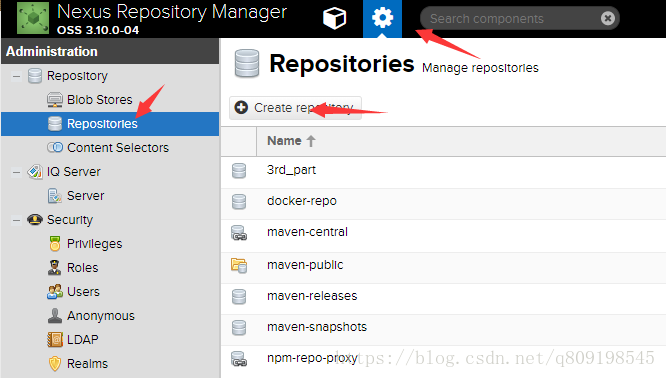Image resolution: width=666 pixels, height=378 pixels.
Task: Click the Realms shield icon
Action: (55, 364)
